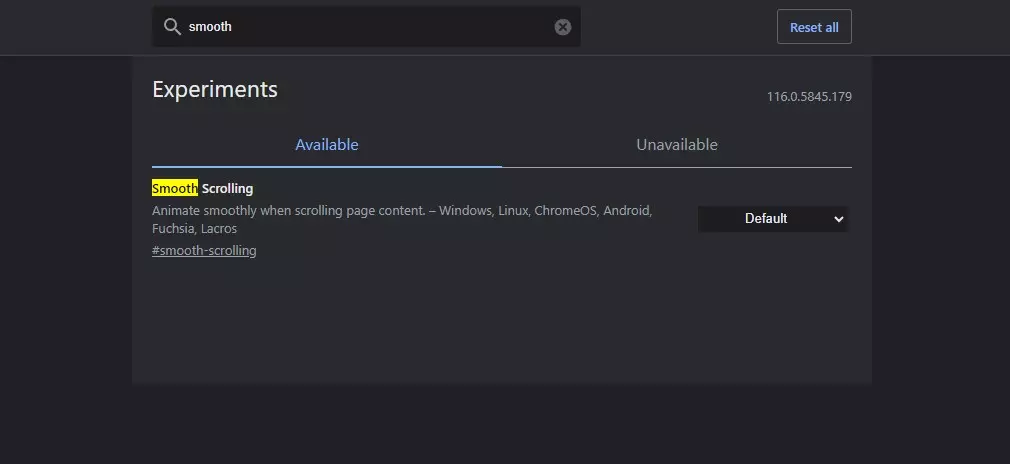
Task: Click the chevron arrow on the Default dropdown
Action: [x=839, y=219]
